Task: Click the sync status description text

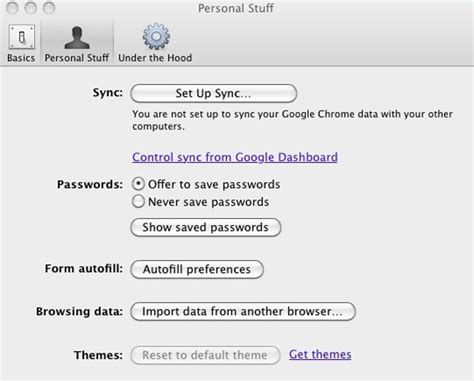Action: [x=292, y=120]
